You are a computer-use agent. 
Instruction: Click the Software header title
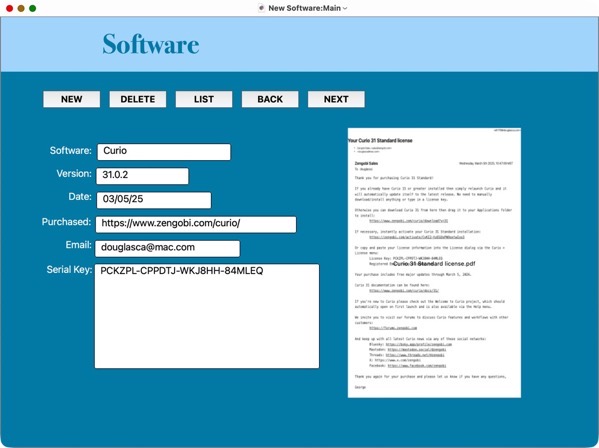point(151,44)
